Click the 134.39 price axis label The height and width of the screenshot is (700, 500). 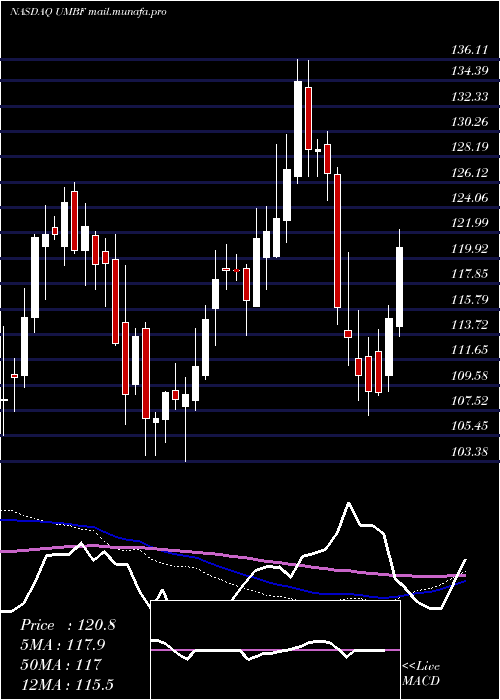(x=470, y=71)
